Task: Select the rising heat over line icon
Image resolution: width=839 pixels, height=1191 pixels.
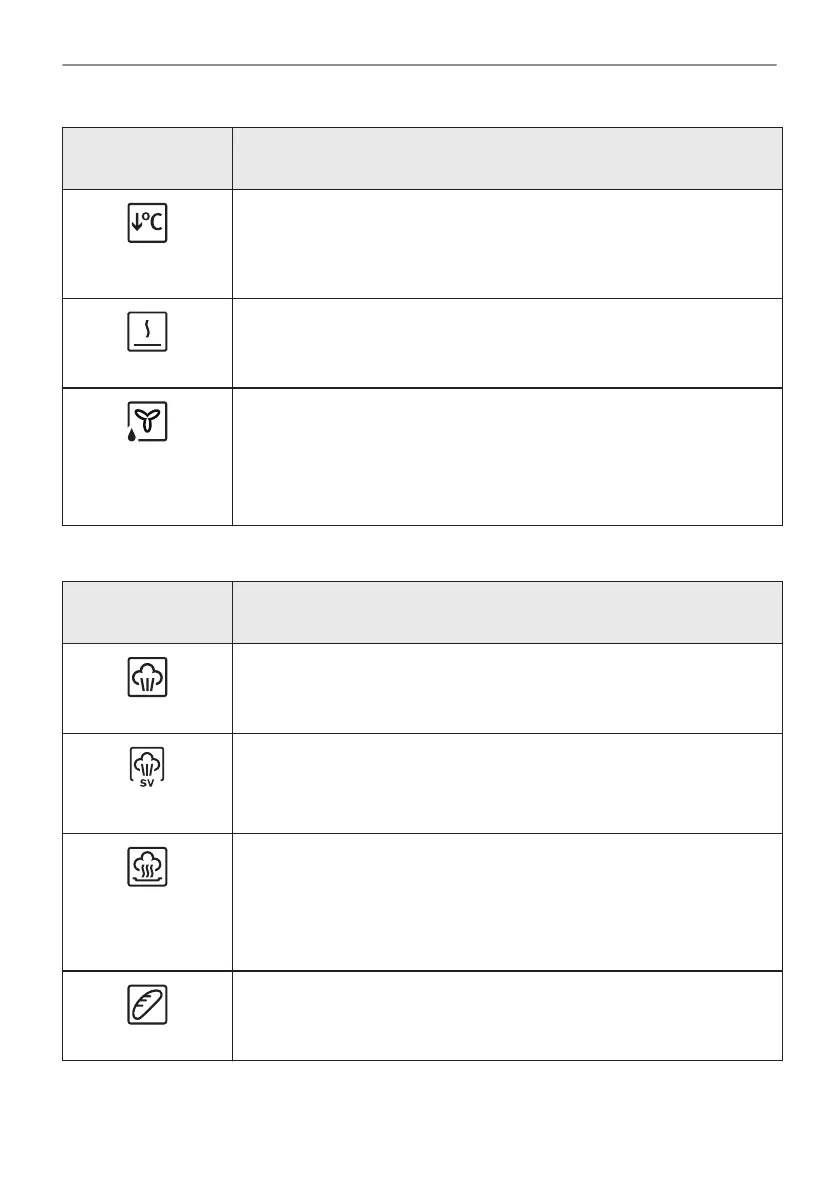Action: coord(148,332)
